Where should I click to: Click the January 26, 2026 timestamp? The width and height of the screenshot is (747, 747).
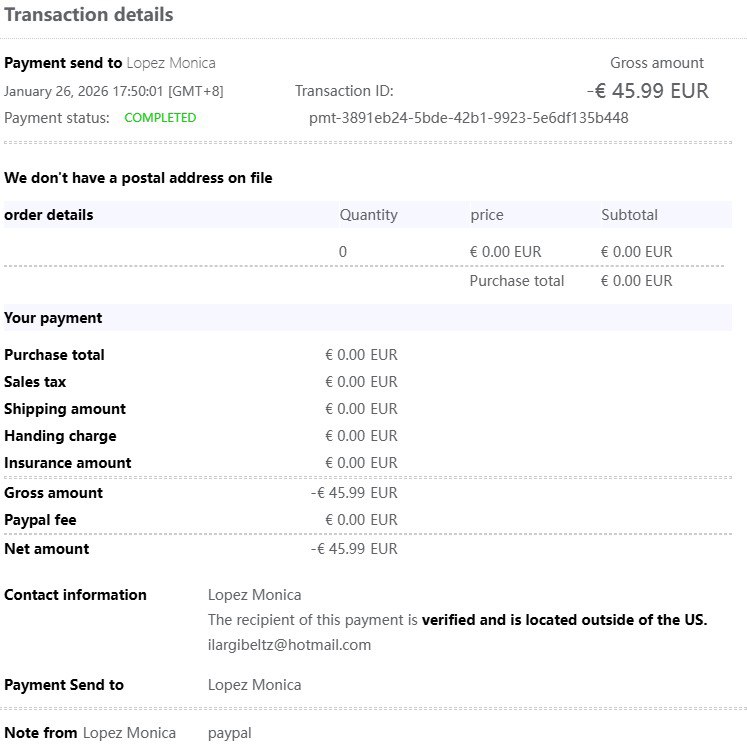[x=113, y=91]
